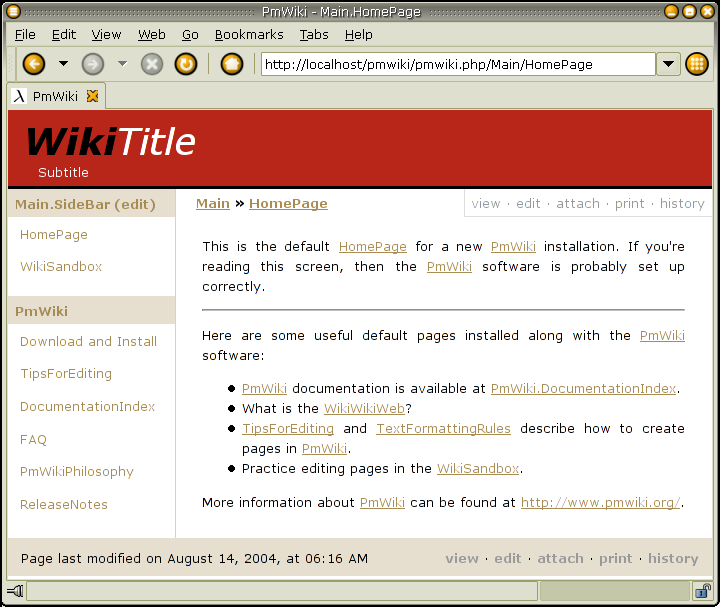
Task: Click the window menu button in title bar
Action: [x=13, y=11]
